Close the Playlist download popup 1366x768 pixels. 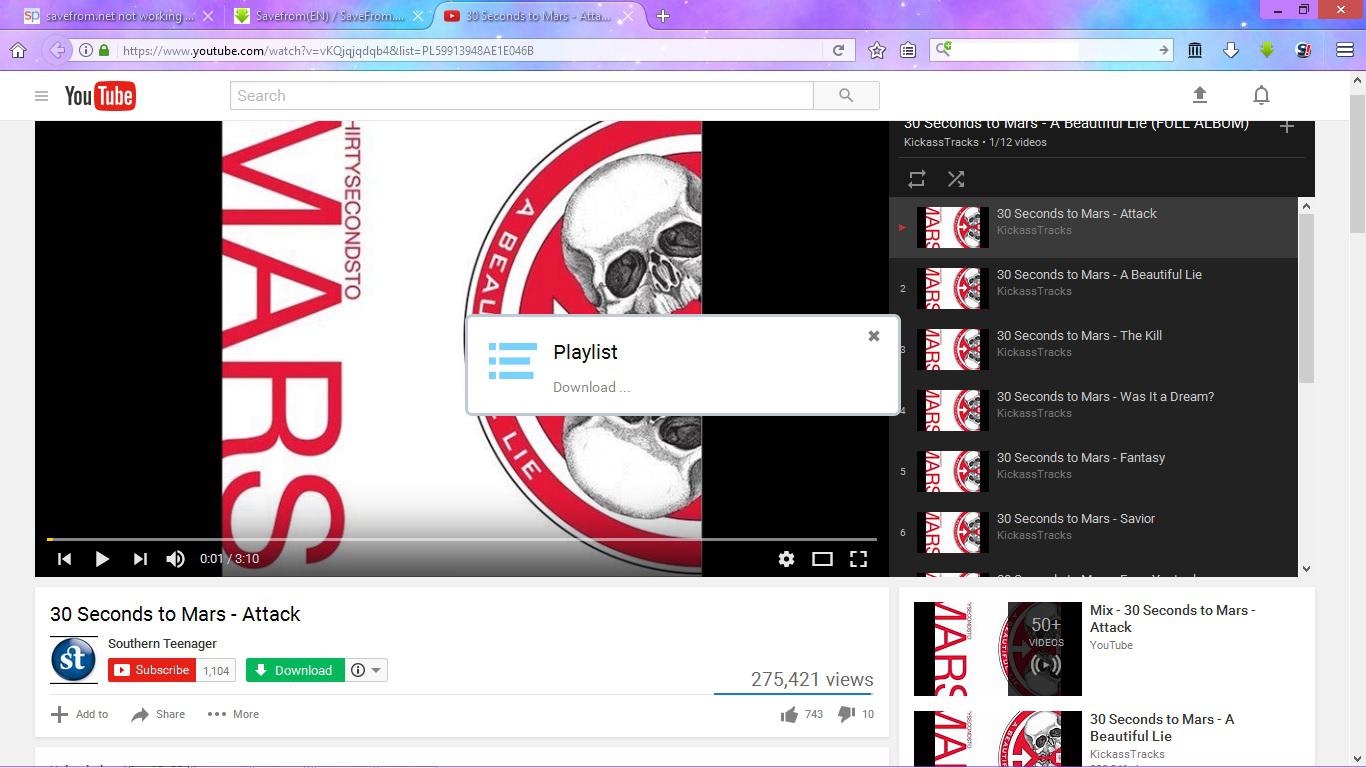tap(874, 336)
